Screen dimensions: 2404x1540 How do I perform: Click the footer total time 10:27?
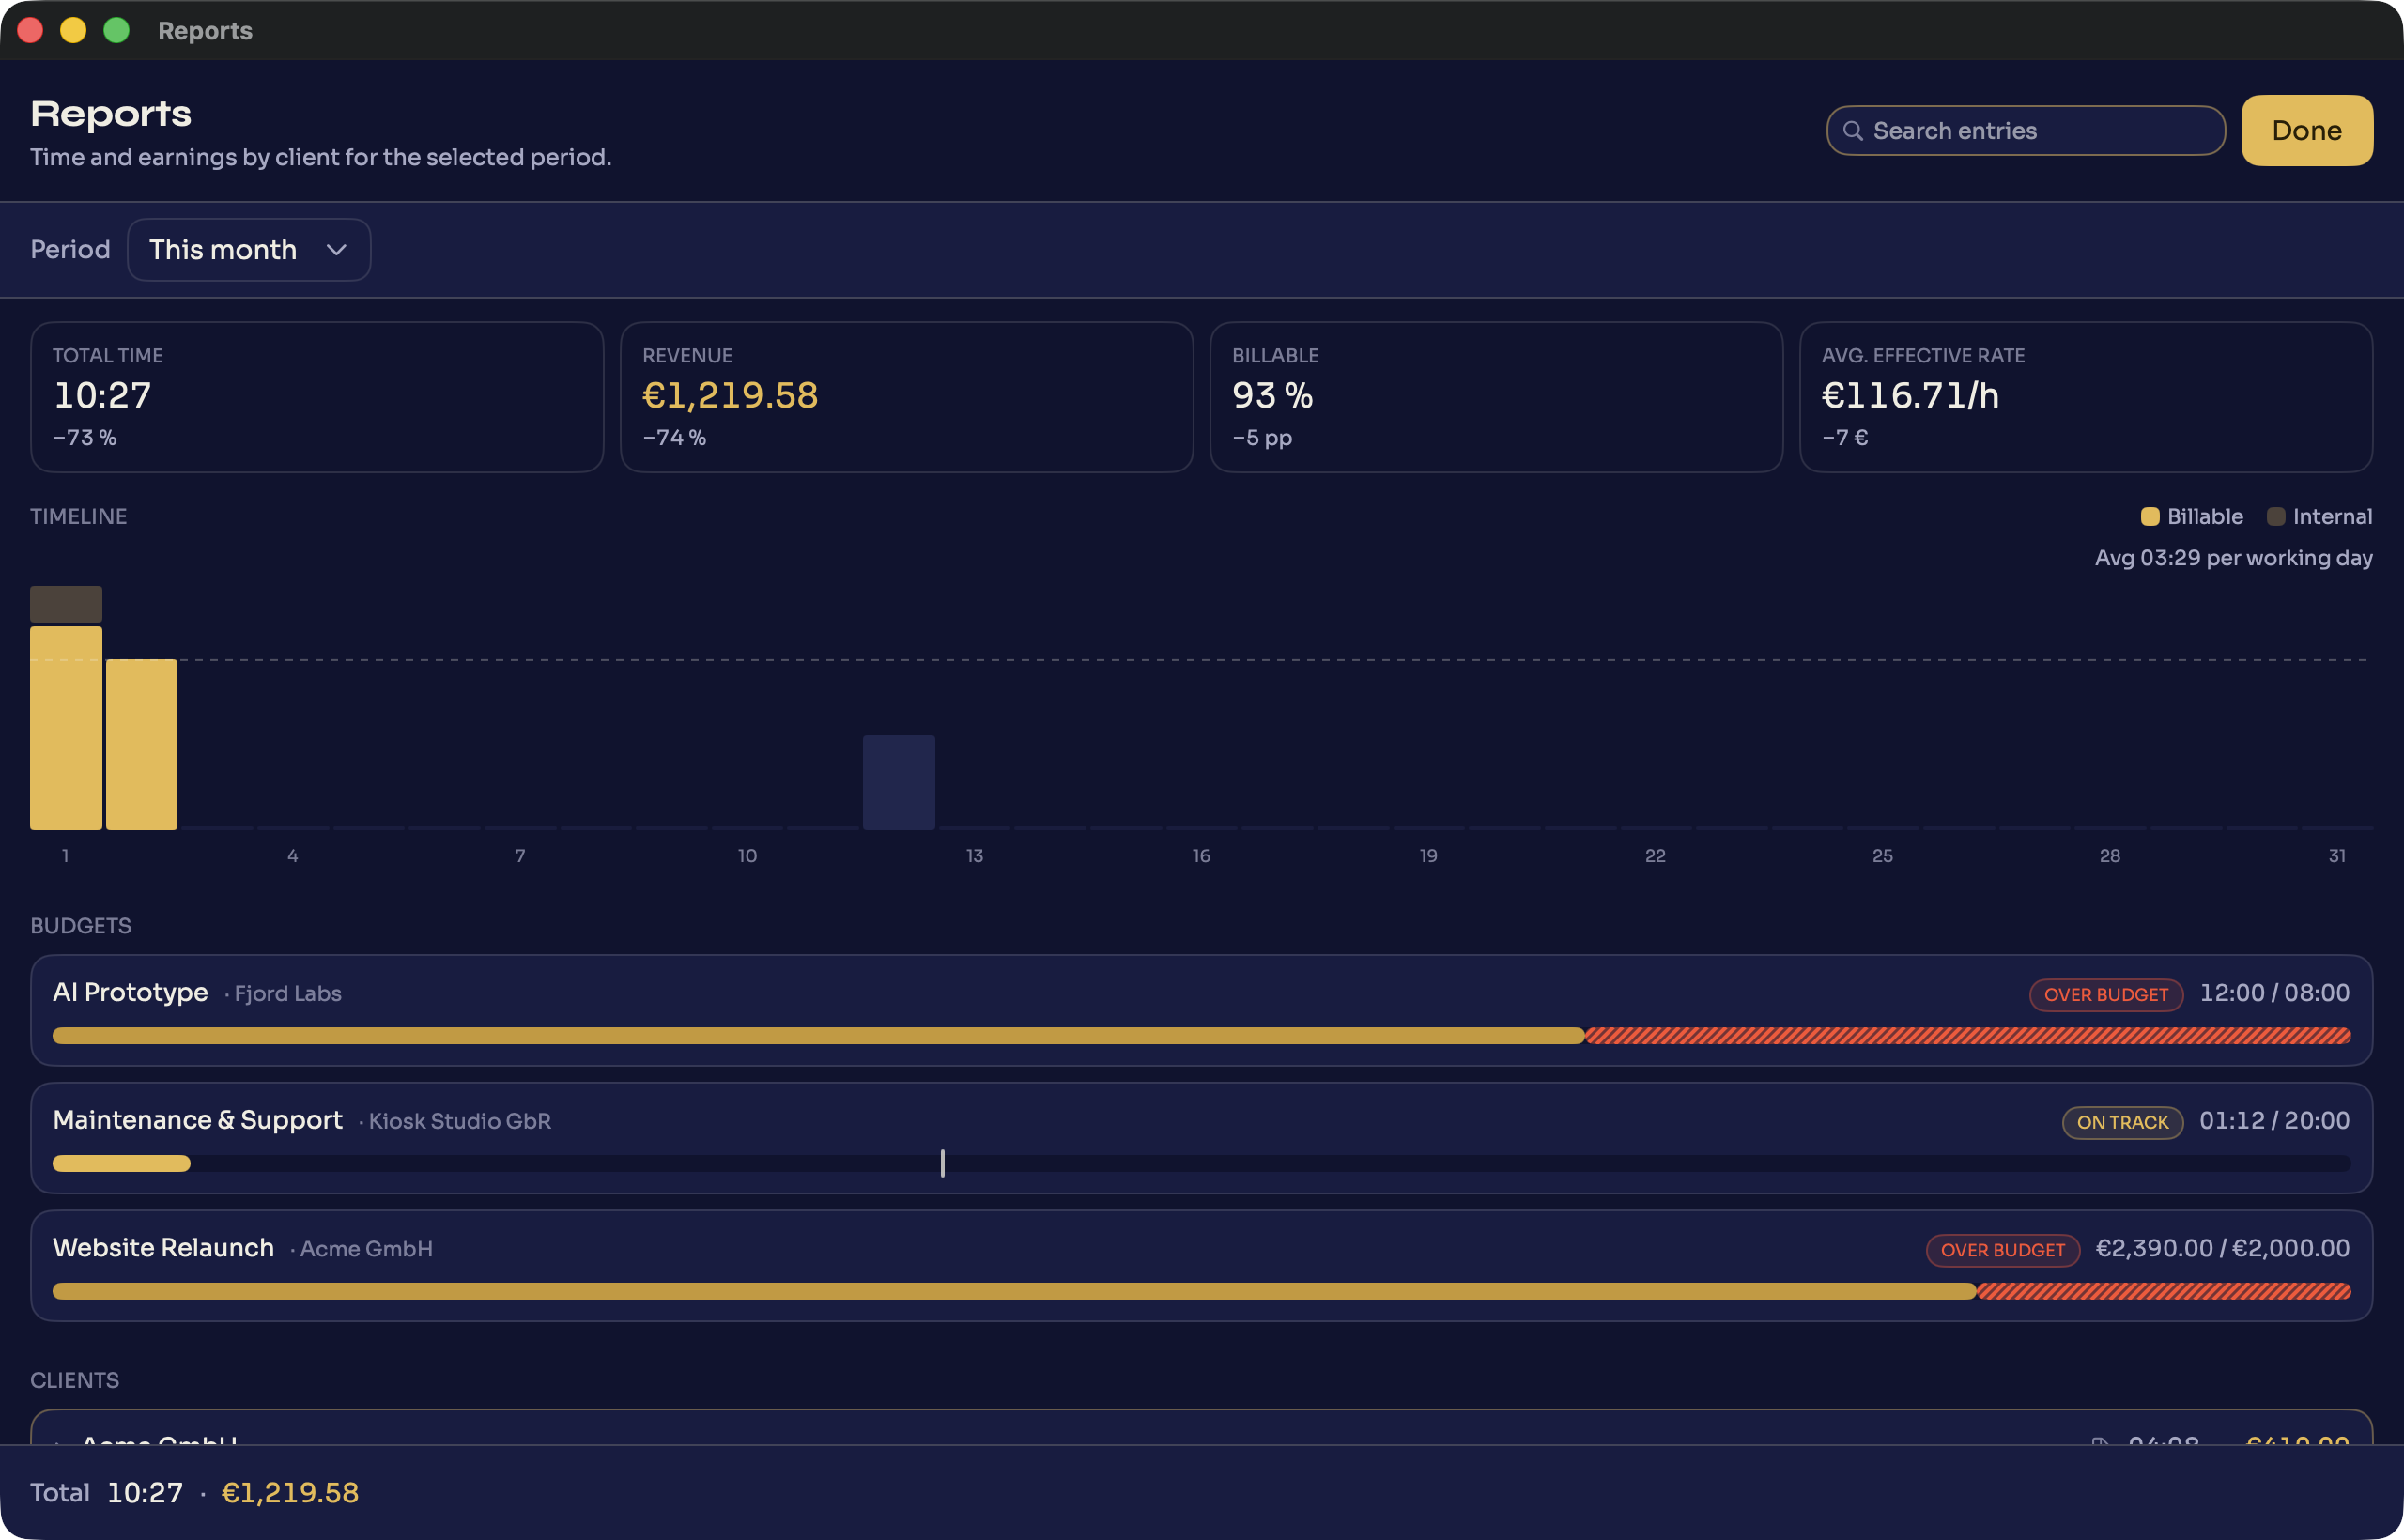pos(145,1493)
